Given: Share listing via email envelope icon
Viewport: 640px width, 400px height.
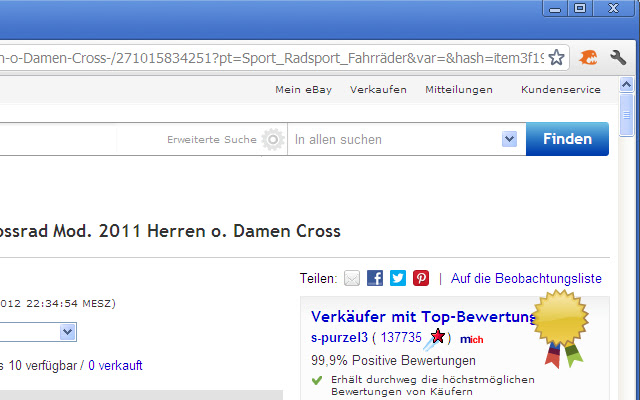Looking at the screenshot, I should pyautogui.click(x=352, y=278).
